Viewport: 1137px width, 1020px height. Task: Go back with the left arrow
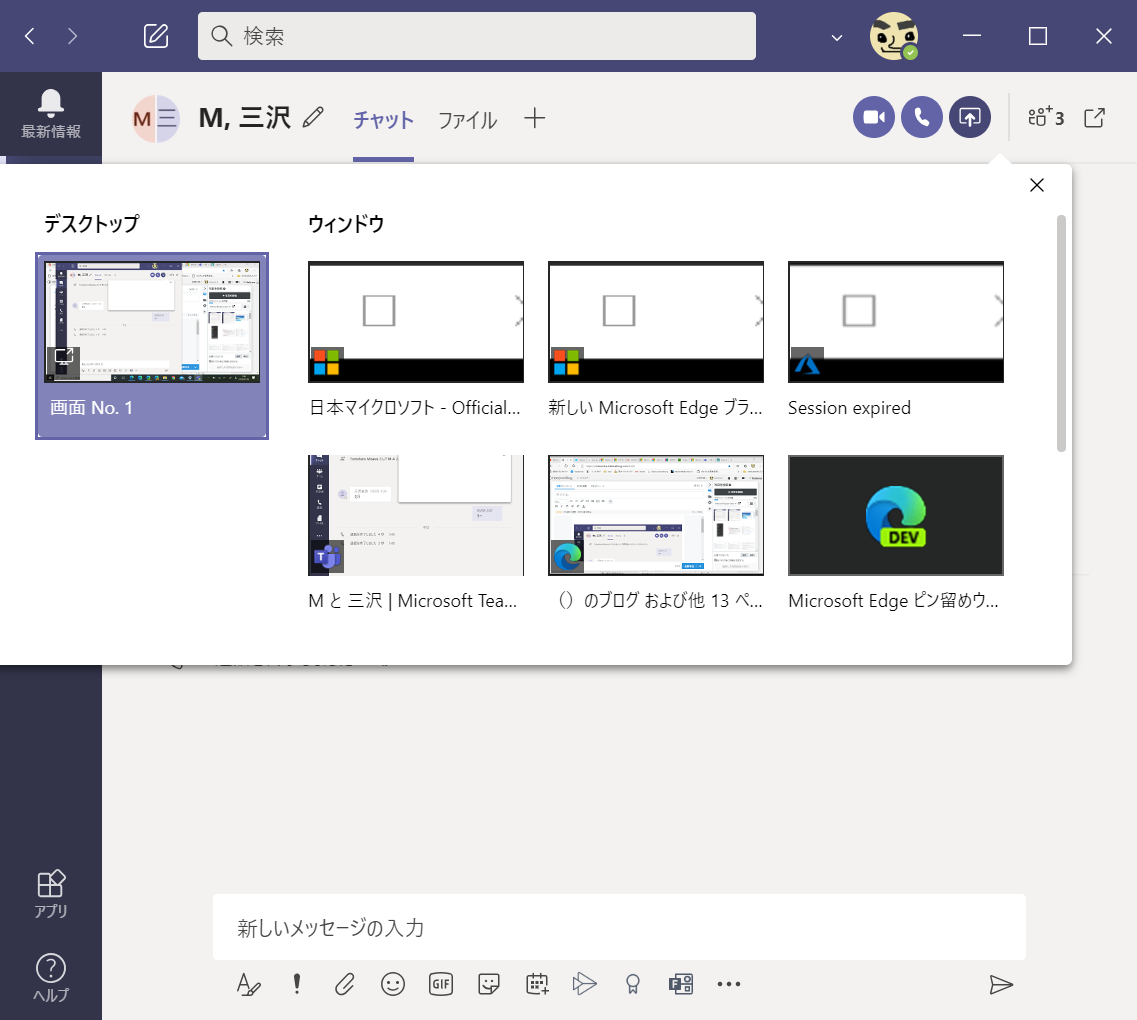point(30,36)
